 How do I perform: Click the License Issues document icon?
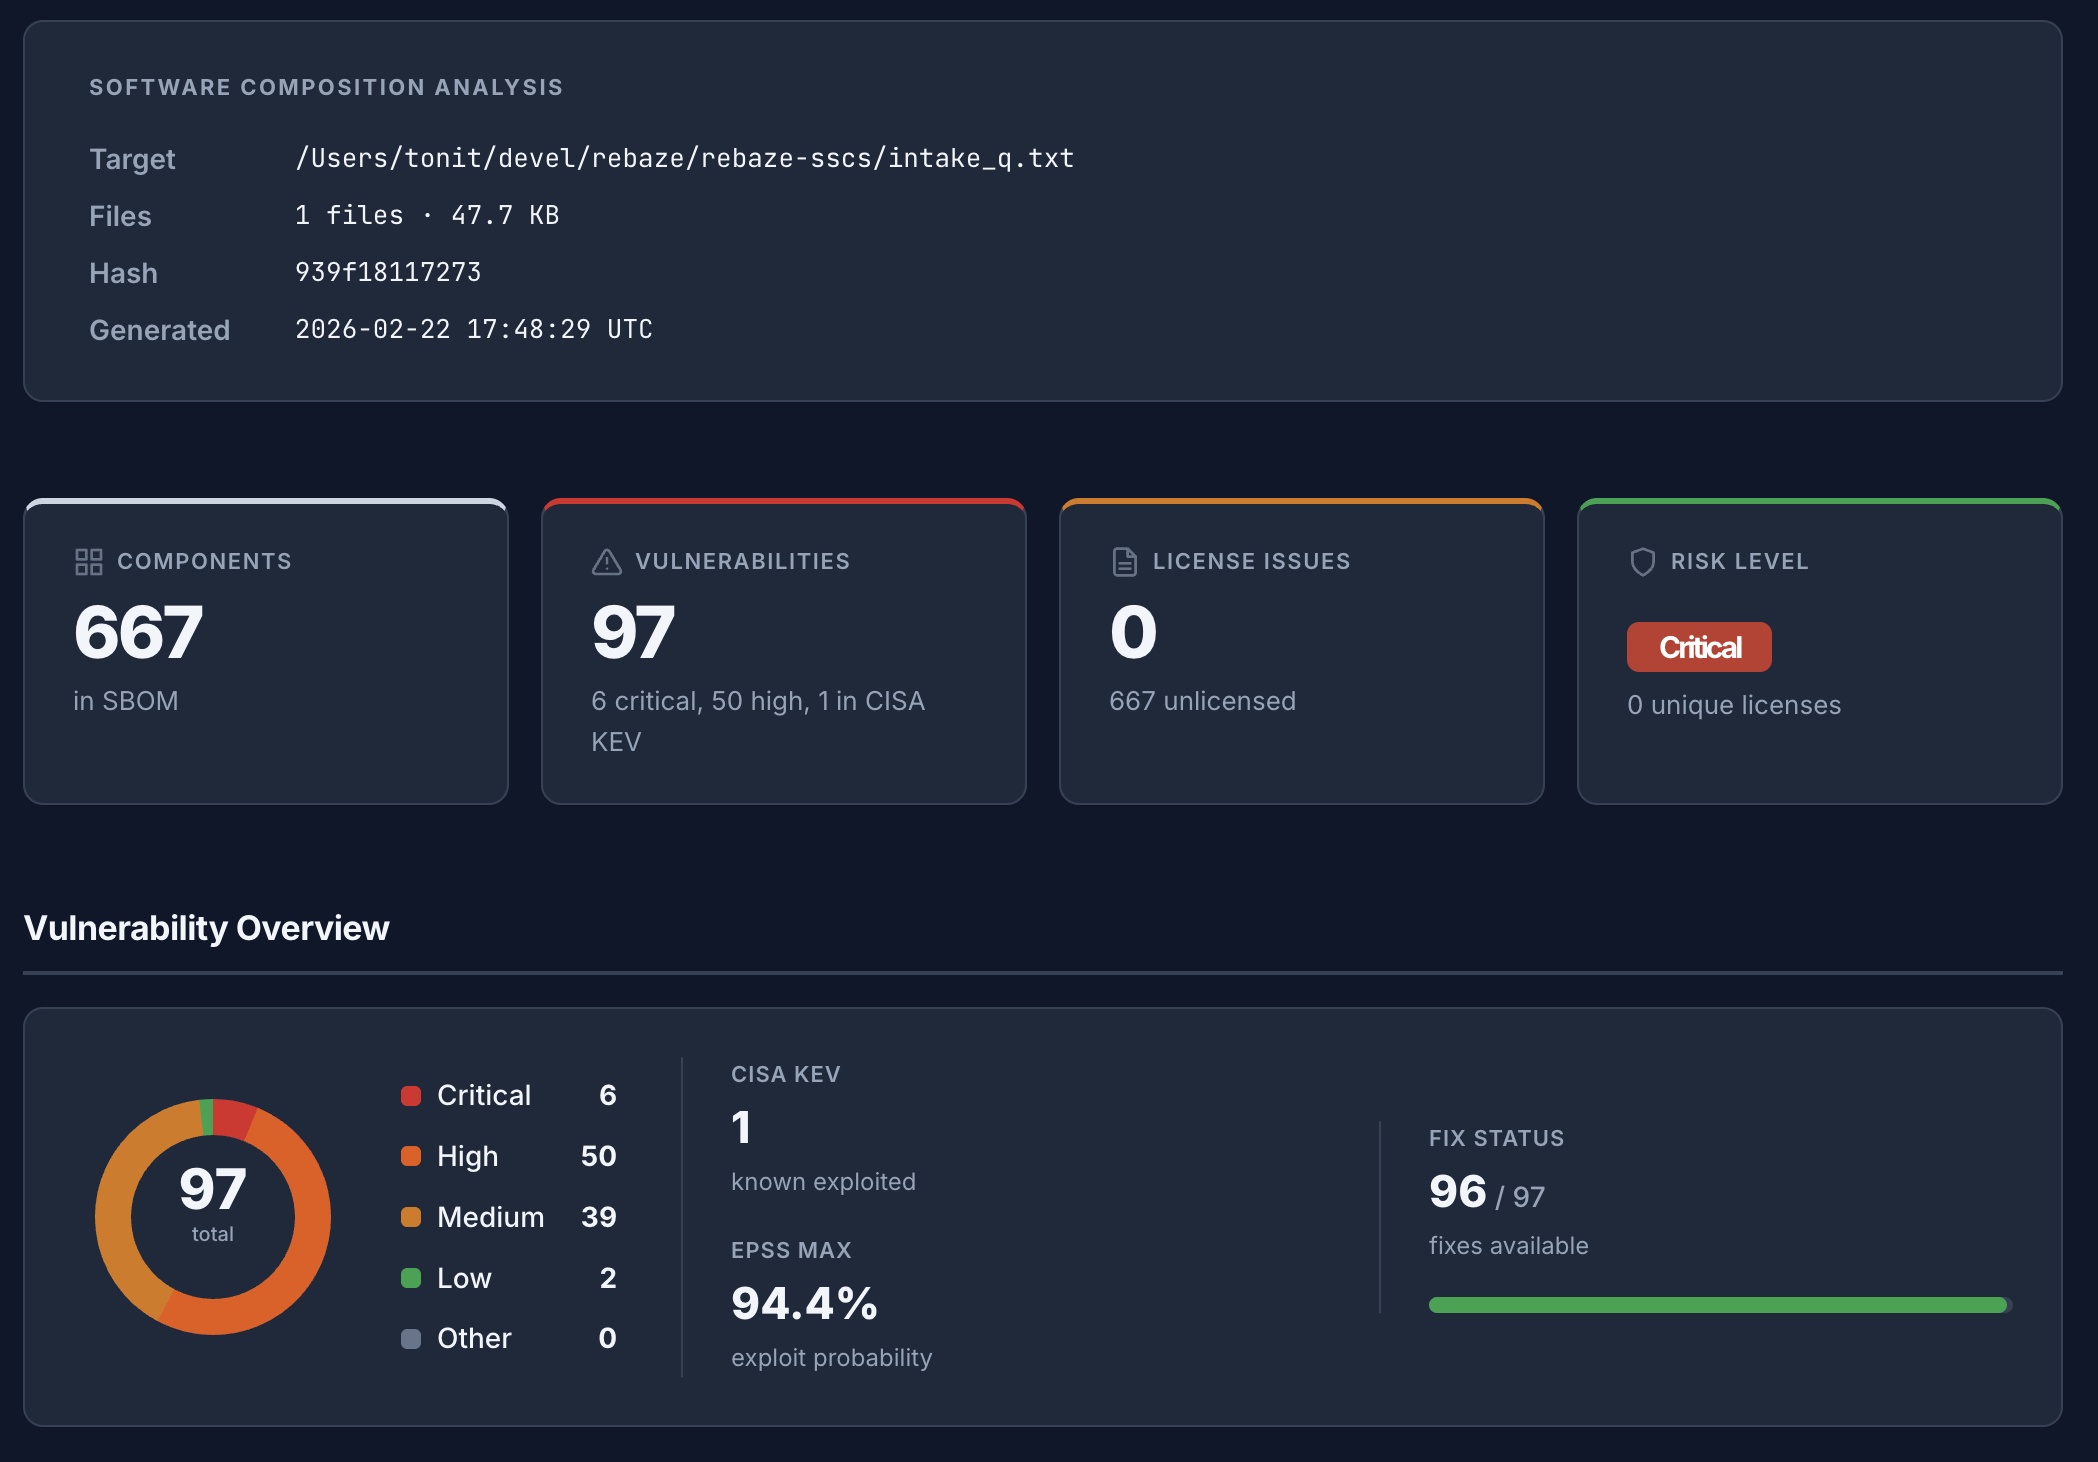pos(1124,562)
